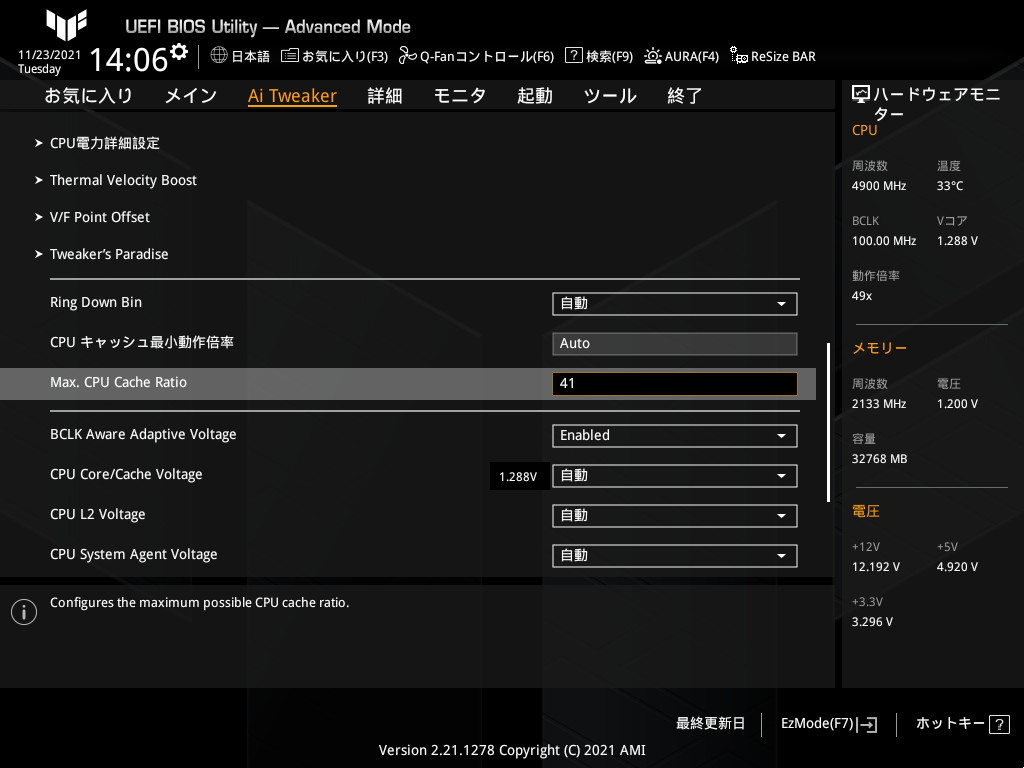Click the 2133 MHz memory frequency value
The image size is (1024, 768).
tap(879, 404)
